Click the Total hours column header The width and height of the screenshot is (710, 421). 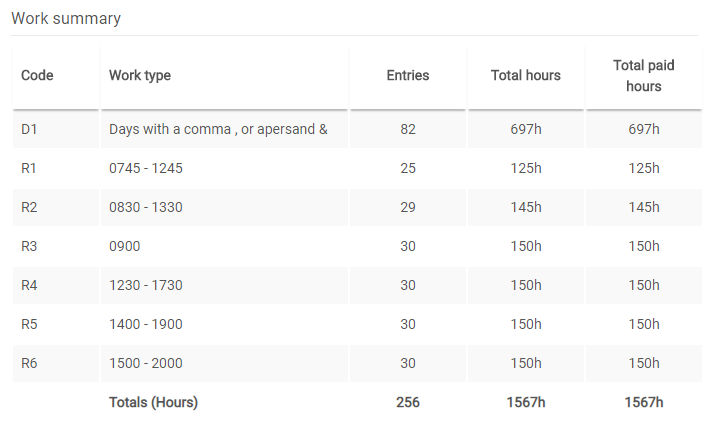click(x=525, y=76)
